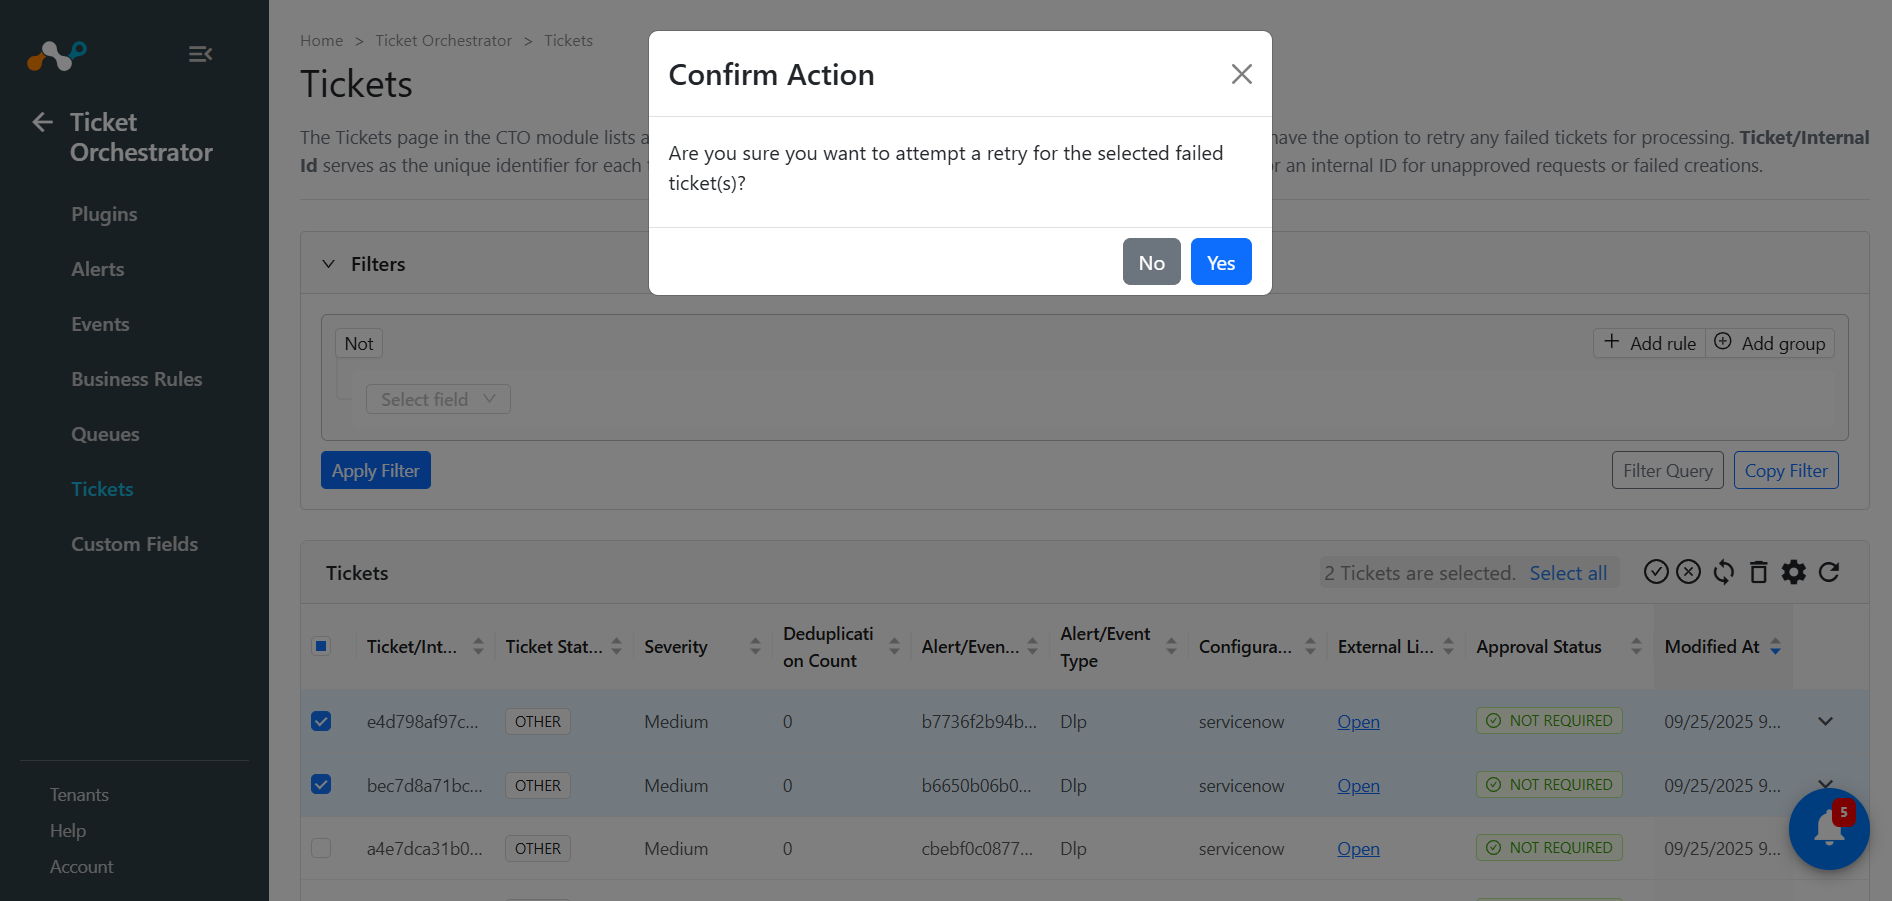Sort by Severity column arrows
1892x901 pixels.
[755, 647]
